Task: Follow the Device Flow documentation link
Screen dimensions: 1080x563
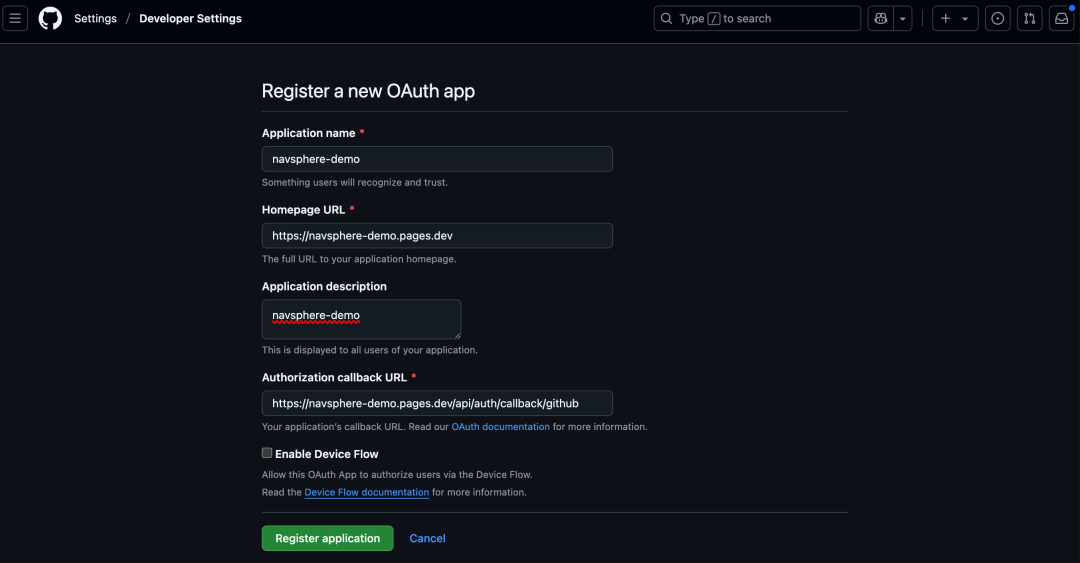Action: pyautogui.click(x=366, y=492)
